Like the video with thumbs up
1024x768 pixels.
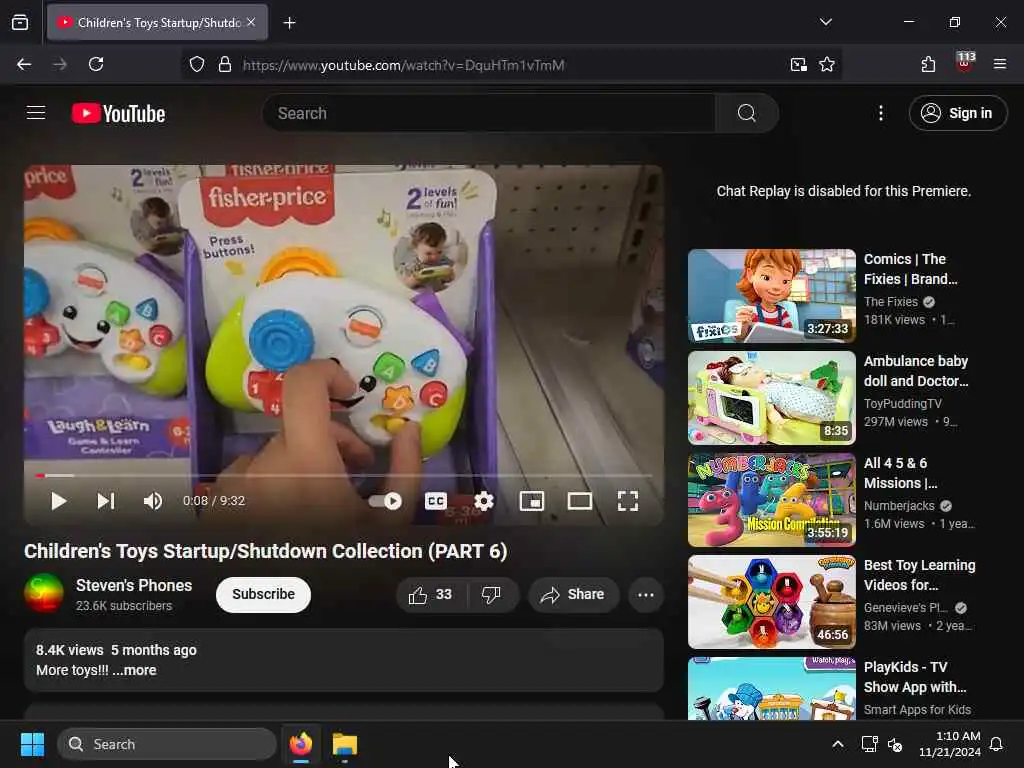coord(430,595)
